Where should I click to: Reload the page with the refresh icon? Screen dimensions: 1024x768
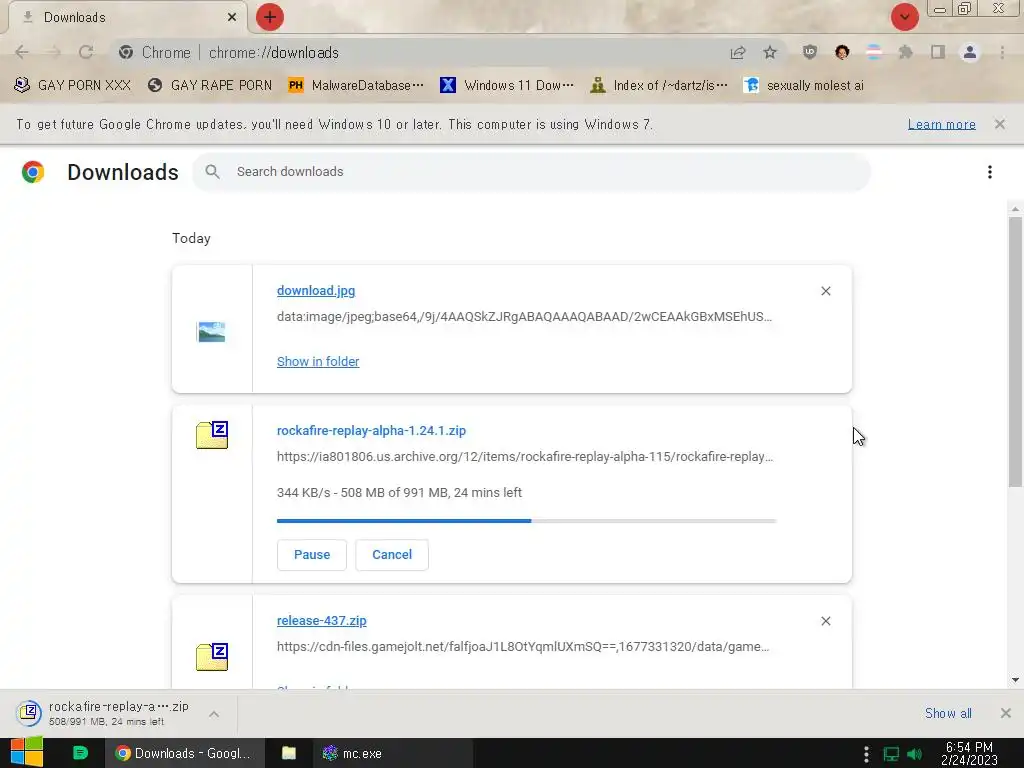click(x=86, y=52)
